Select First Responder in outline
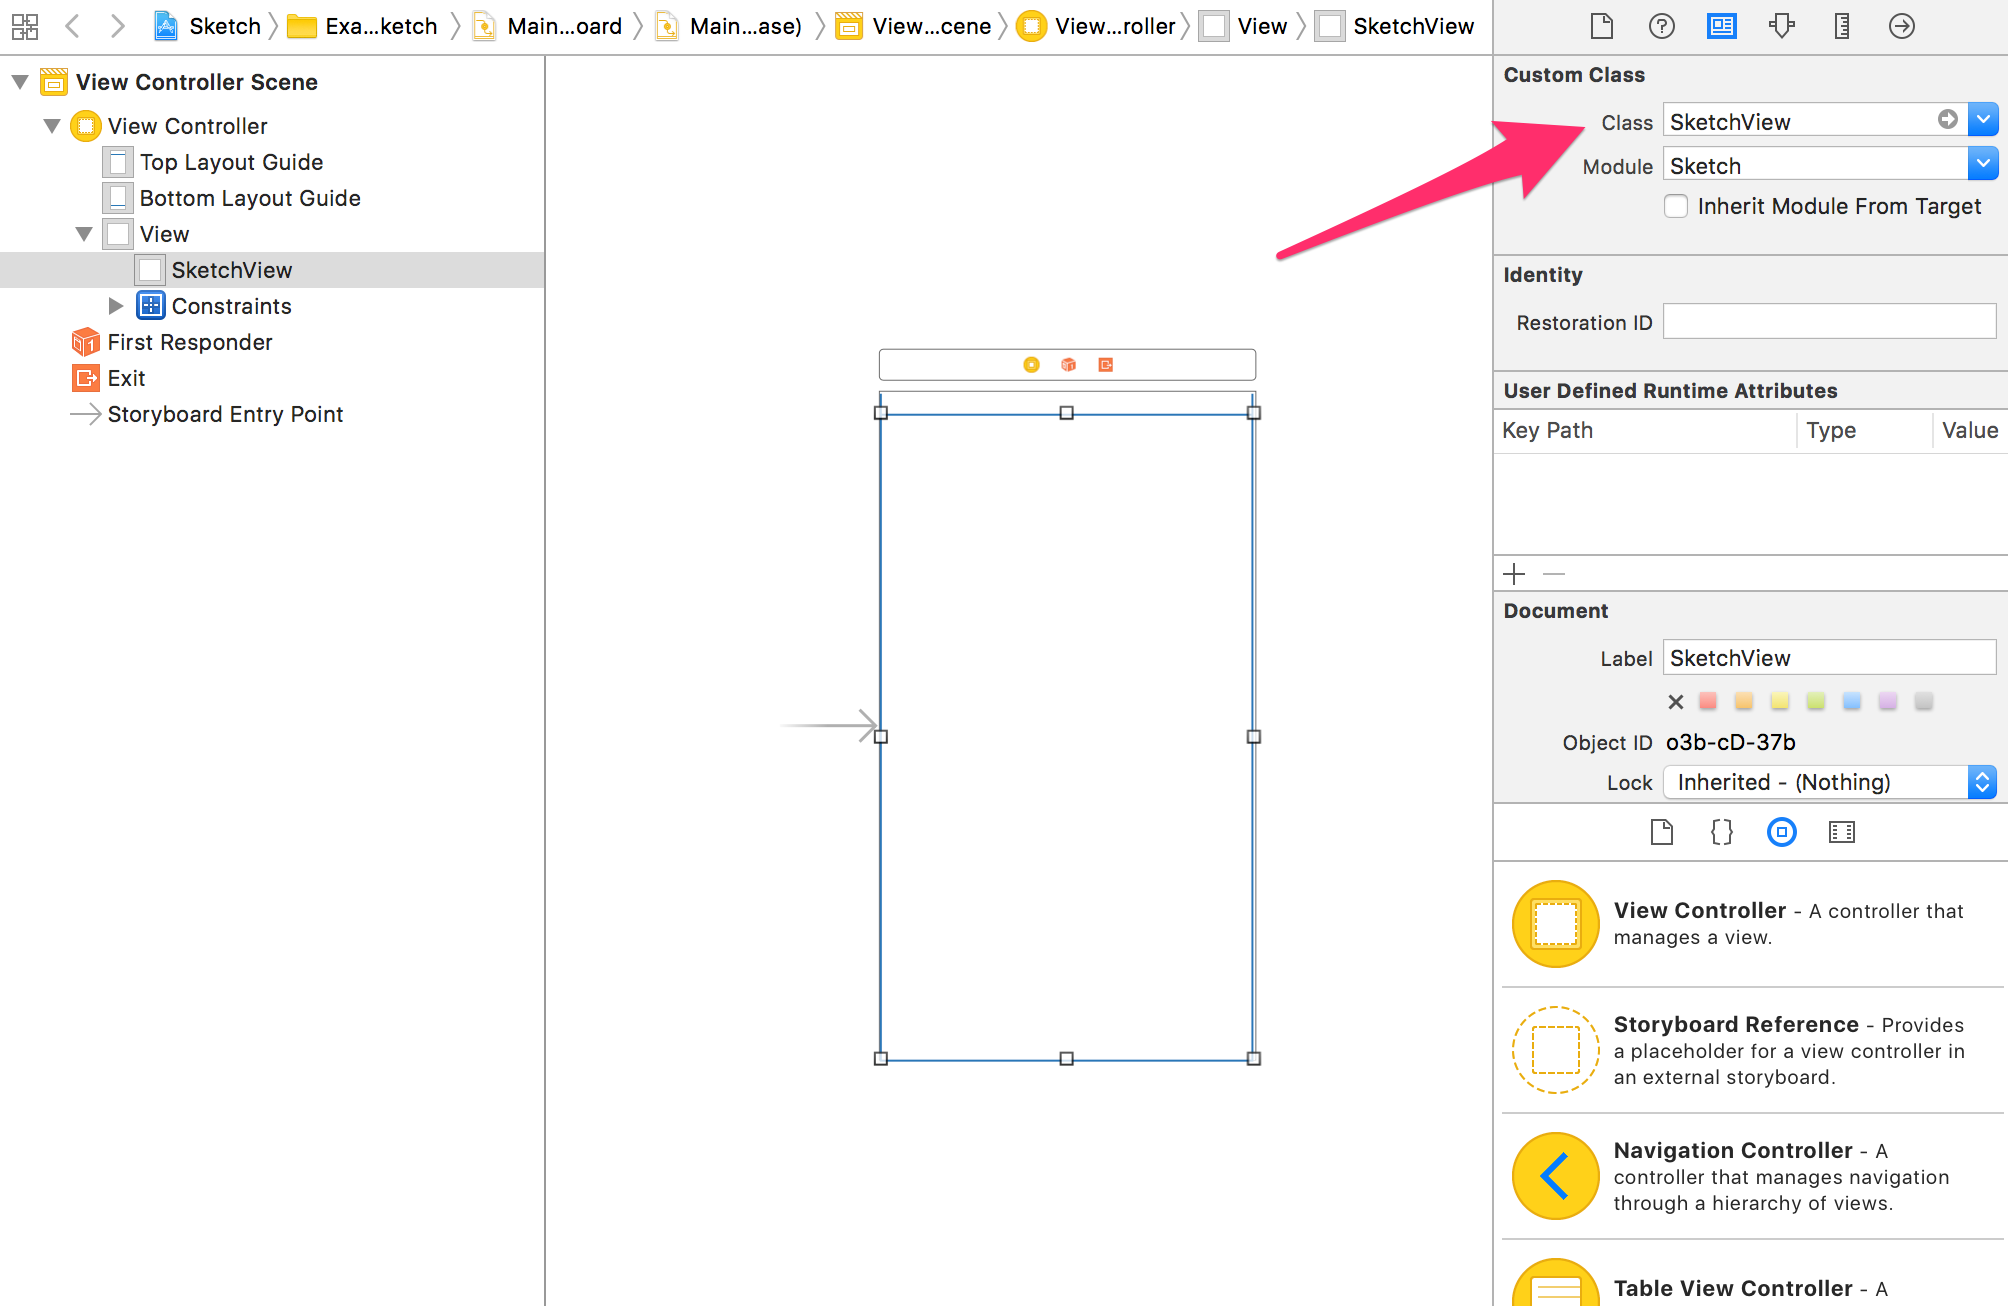 [189, 342]
